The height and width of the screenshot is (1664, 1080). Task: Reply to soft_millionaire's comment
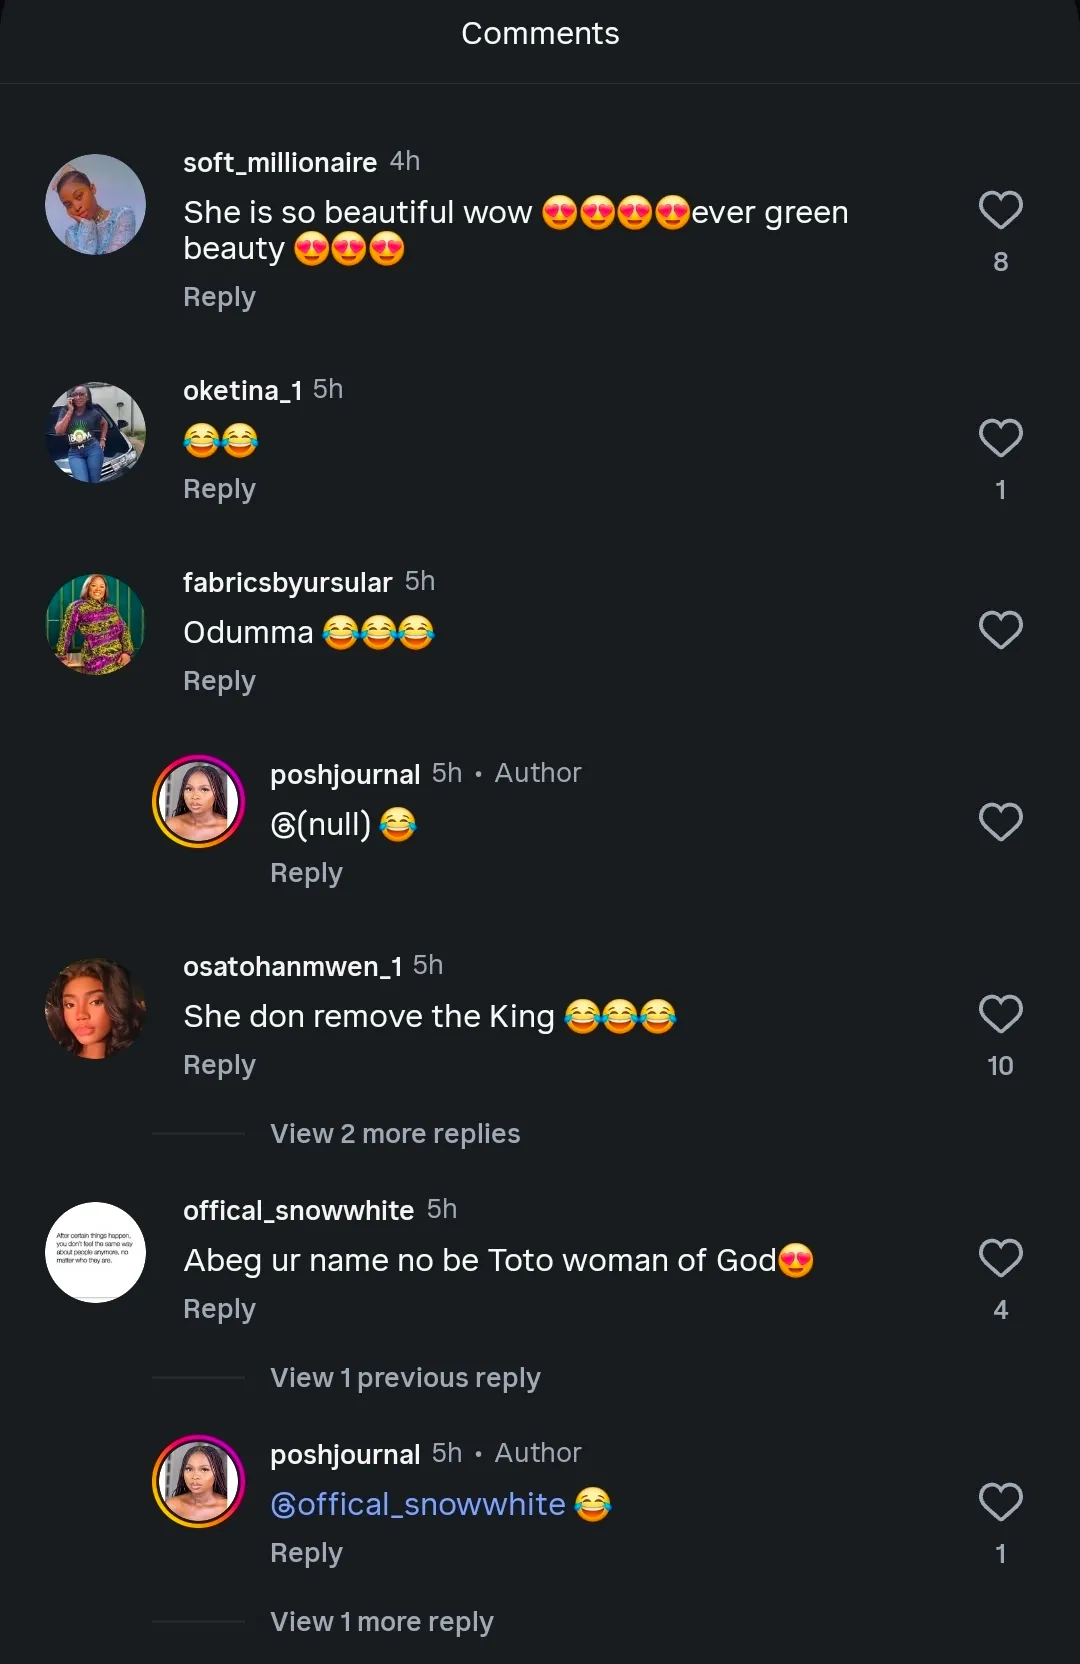coord(219,298)
